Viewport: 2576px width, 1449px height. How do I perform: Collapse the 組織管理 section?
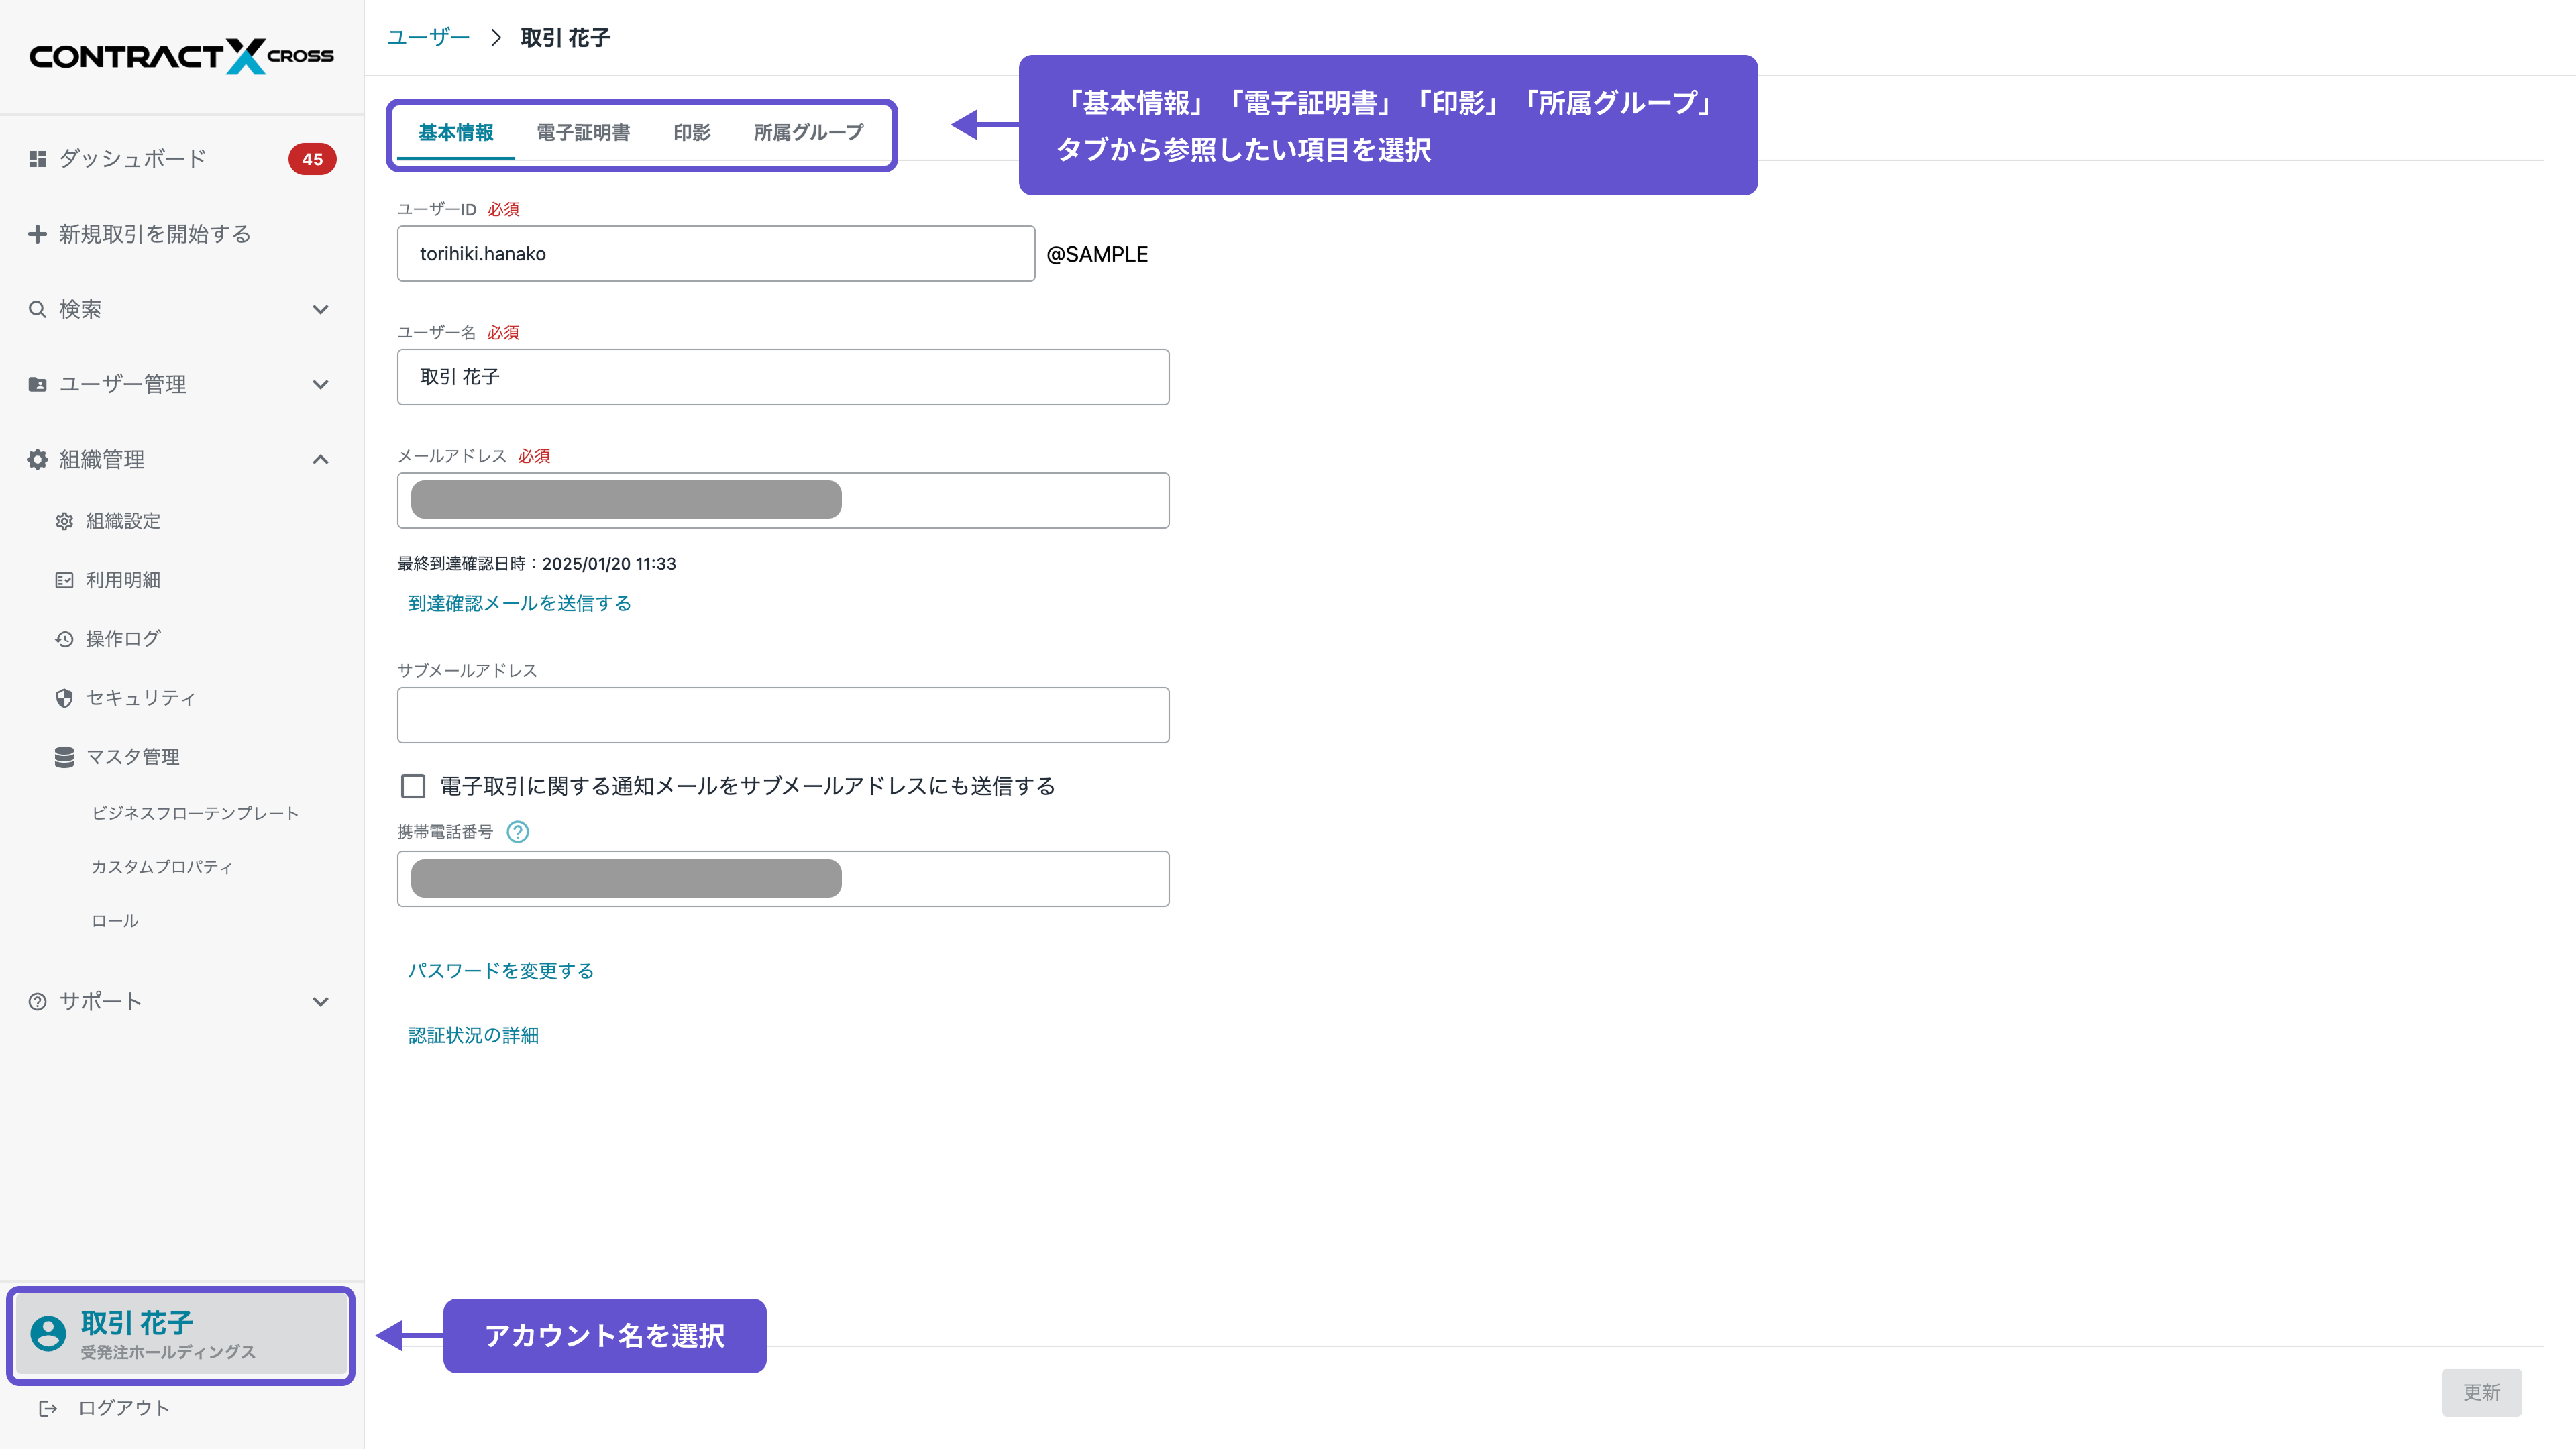[x=320, y=459]
